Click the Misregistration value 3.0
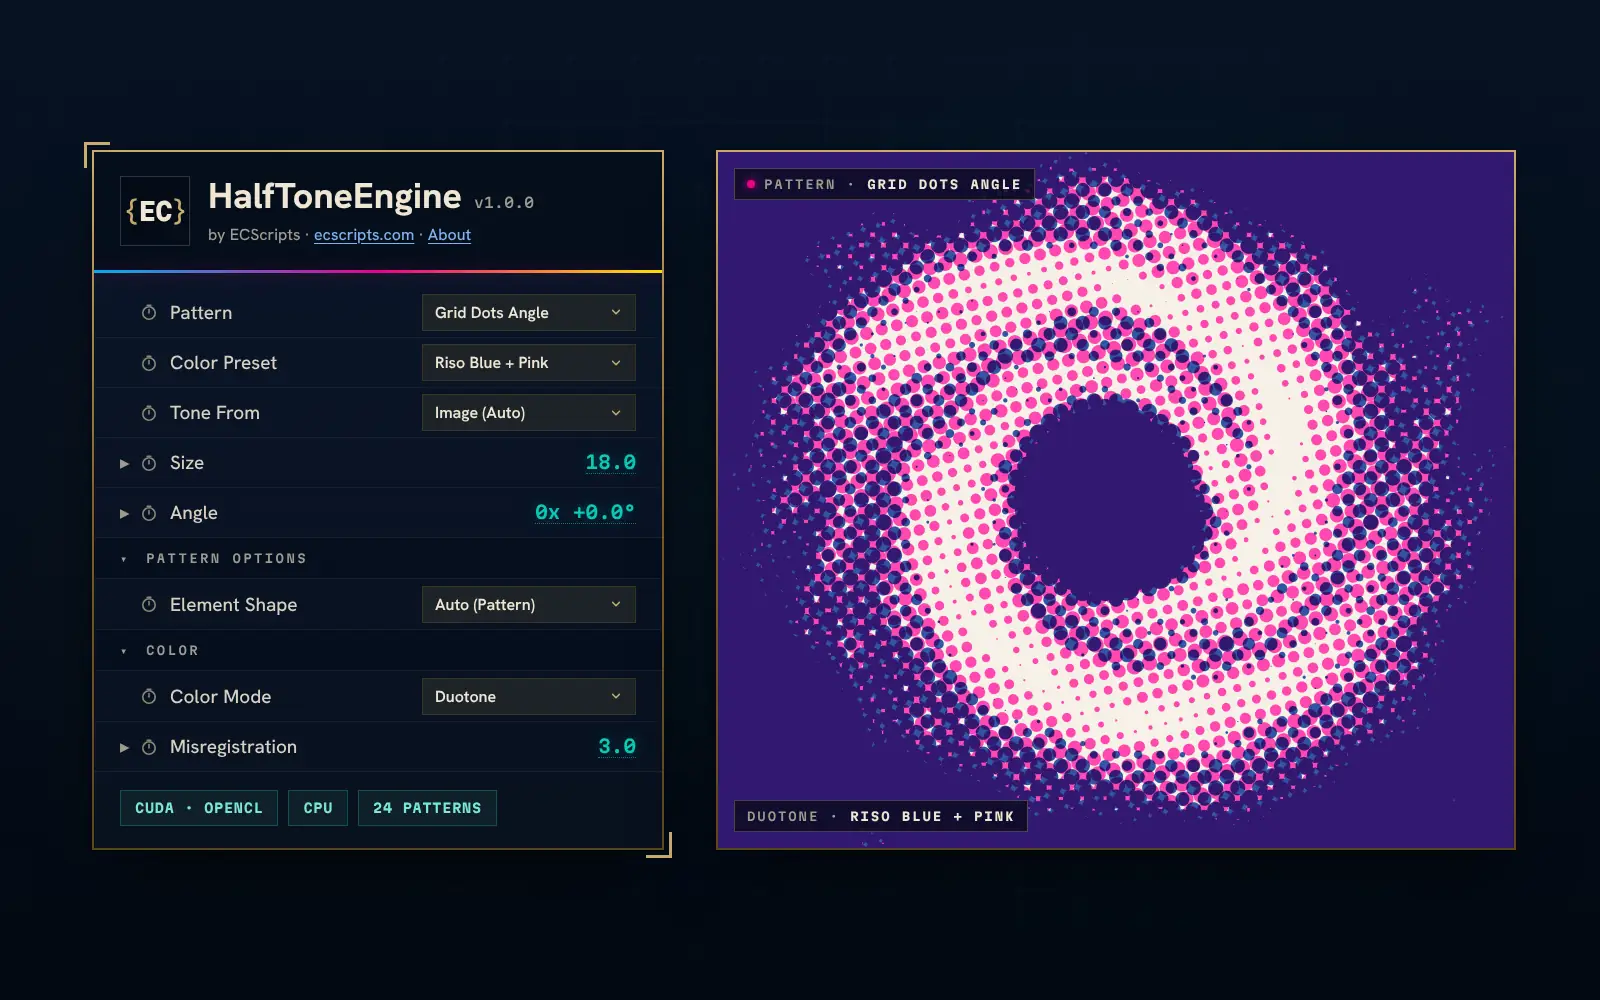Viewport: 1600px width, 1000px height. (x=617, y=747)
